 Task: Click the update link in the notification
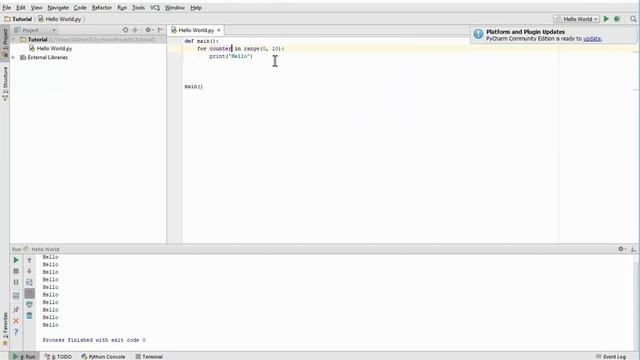tap(592, 39)
